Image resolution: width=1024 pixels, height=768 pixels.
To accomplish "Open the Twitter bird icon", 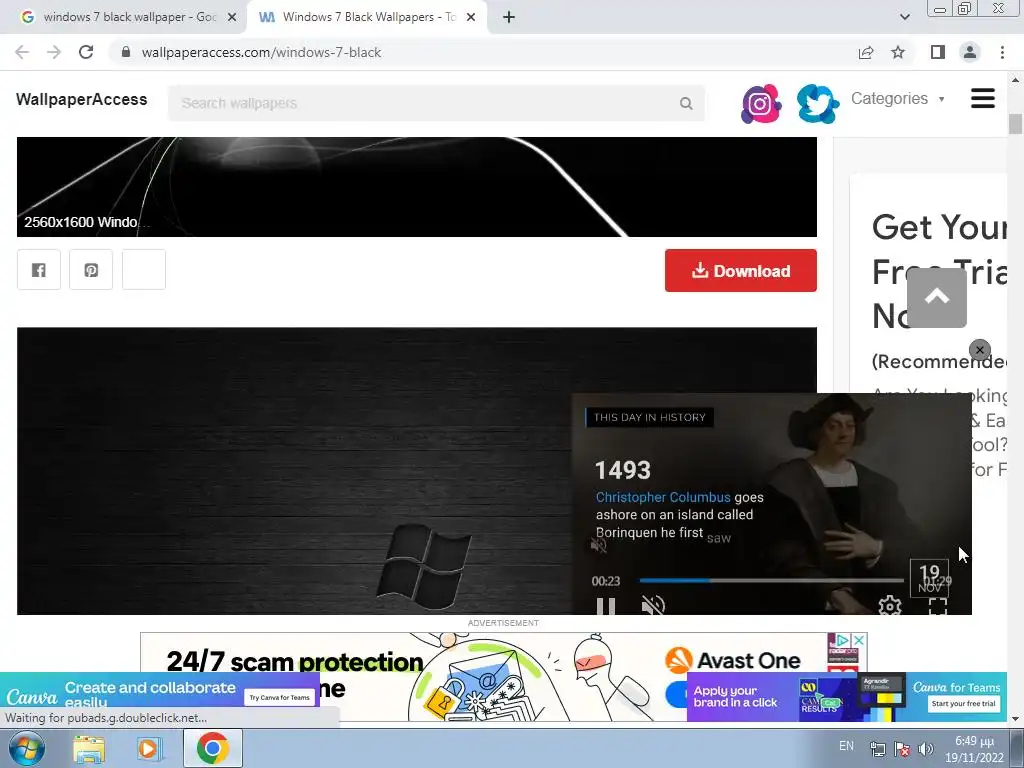I will tap(818, 103).
